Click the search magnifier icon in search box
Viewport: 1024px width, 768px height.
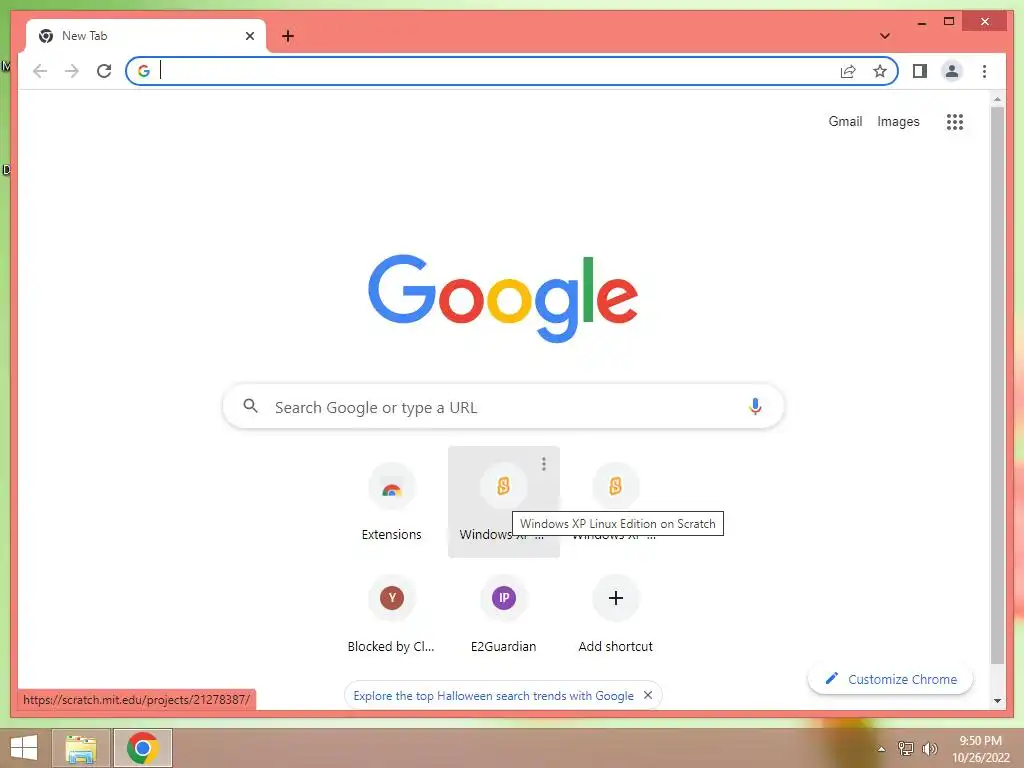[x=250, y=406]
